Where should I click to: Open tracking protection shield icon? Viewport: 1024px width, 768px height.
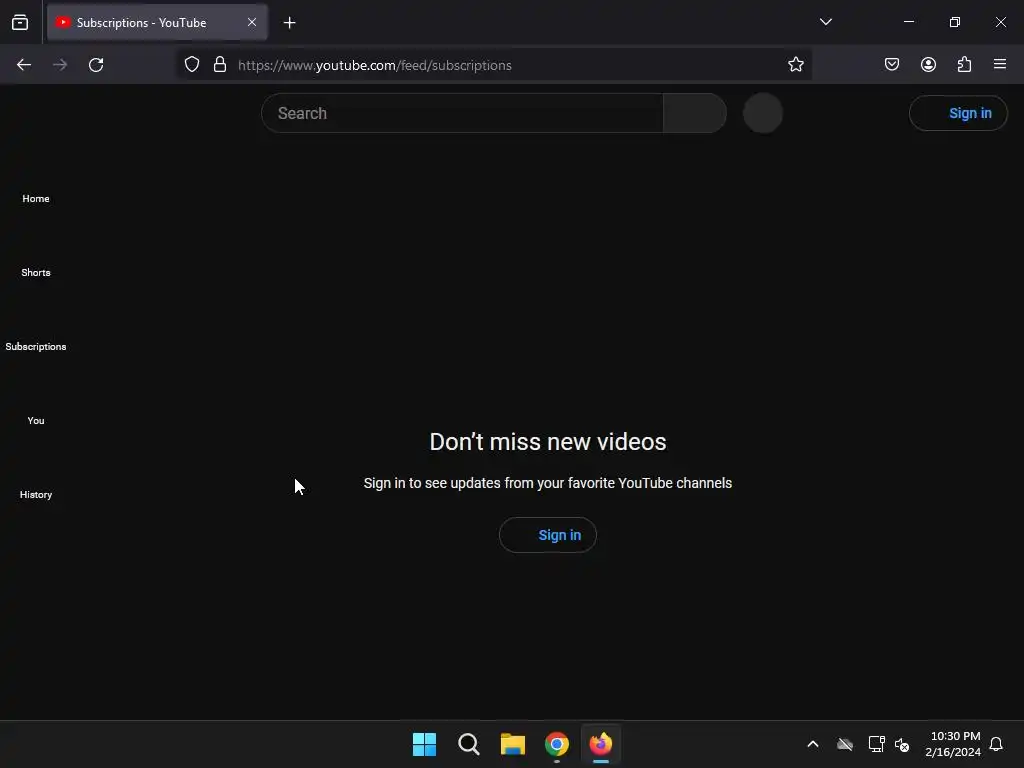coord(191,65)
